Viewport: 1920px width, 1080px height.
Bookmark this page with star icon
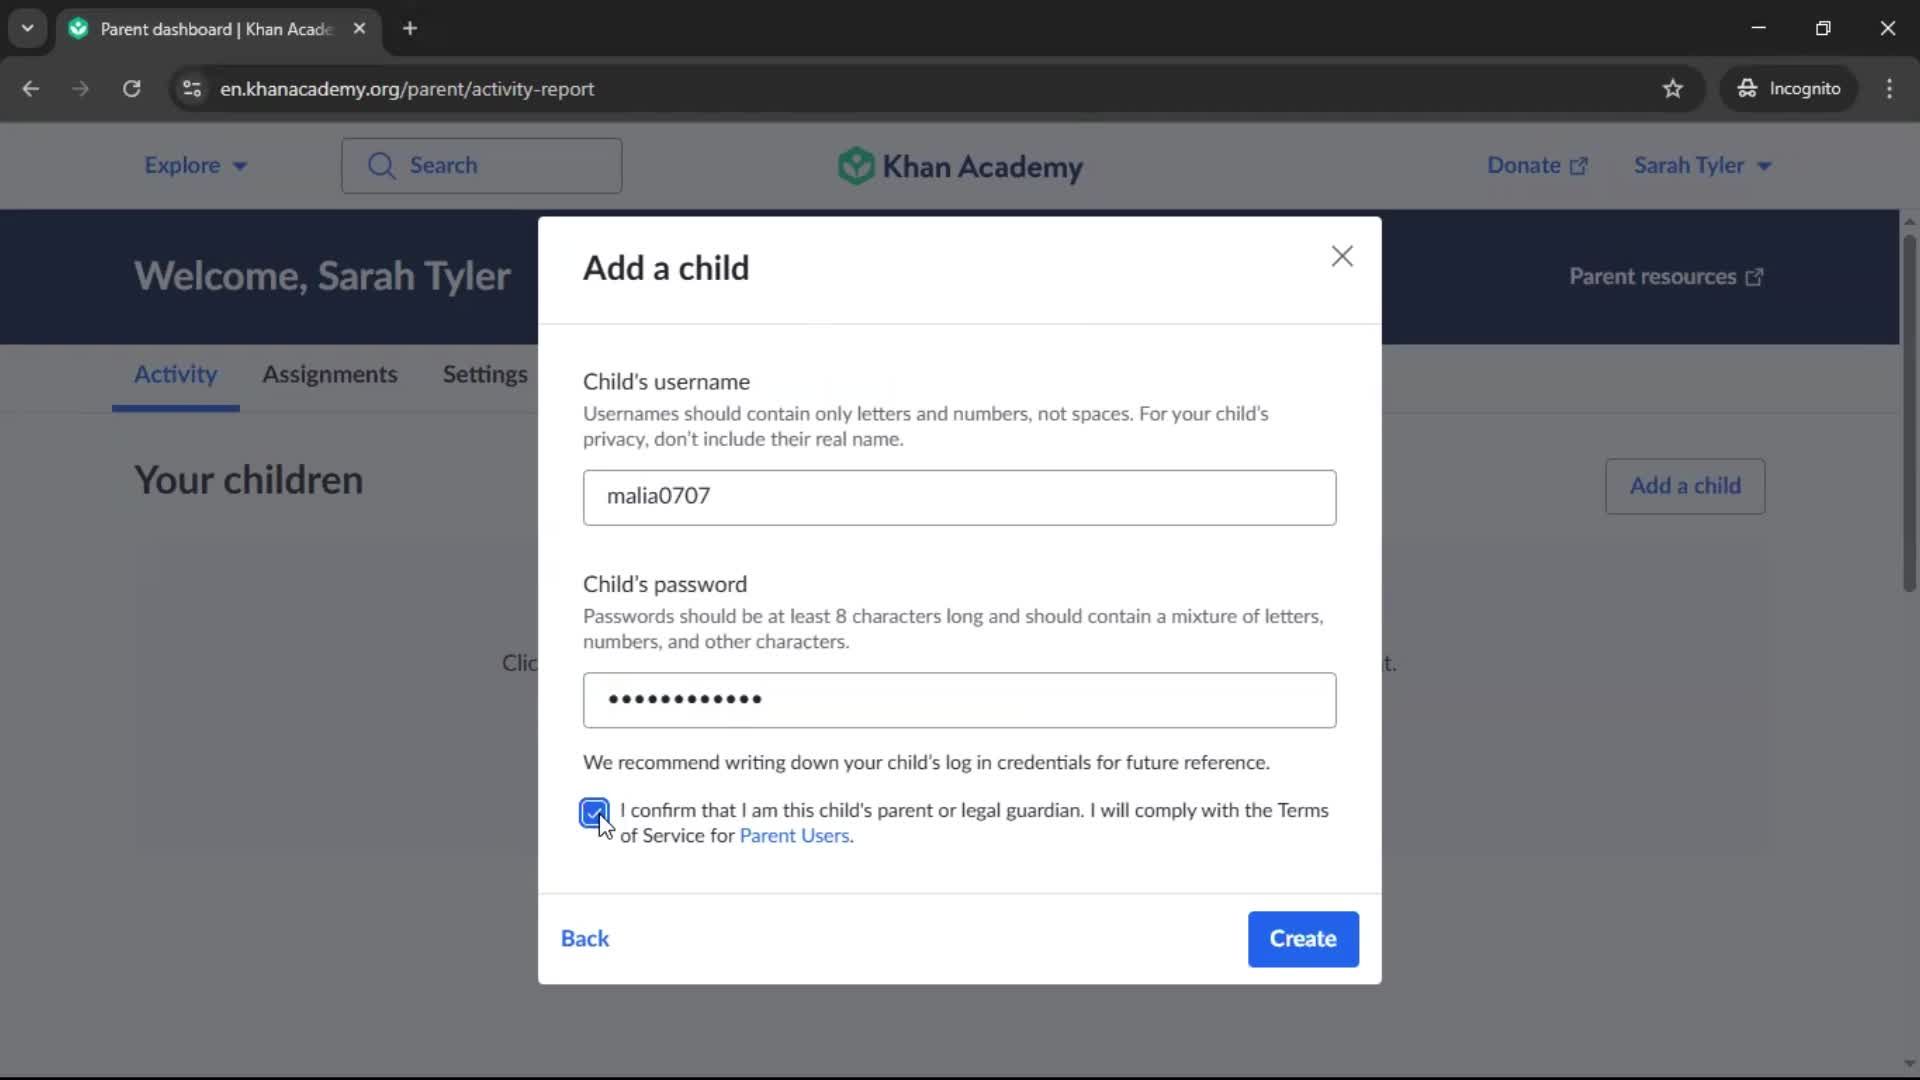pos(1673,89)
